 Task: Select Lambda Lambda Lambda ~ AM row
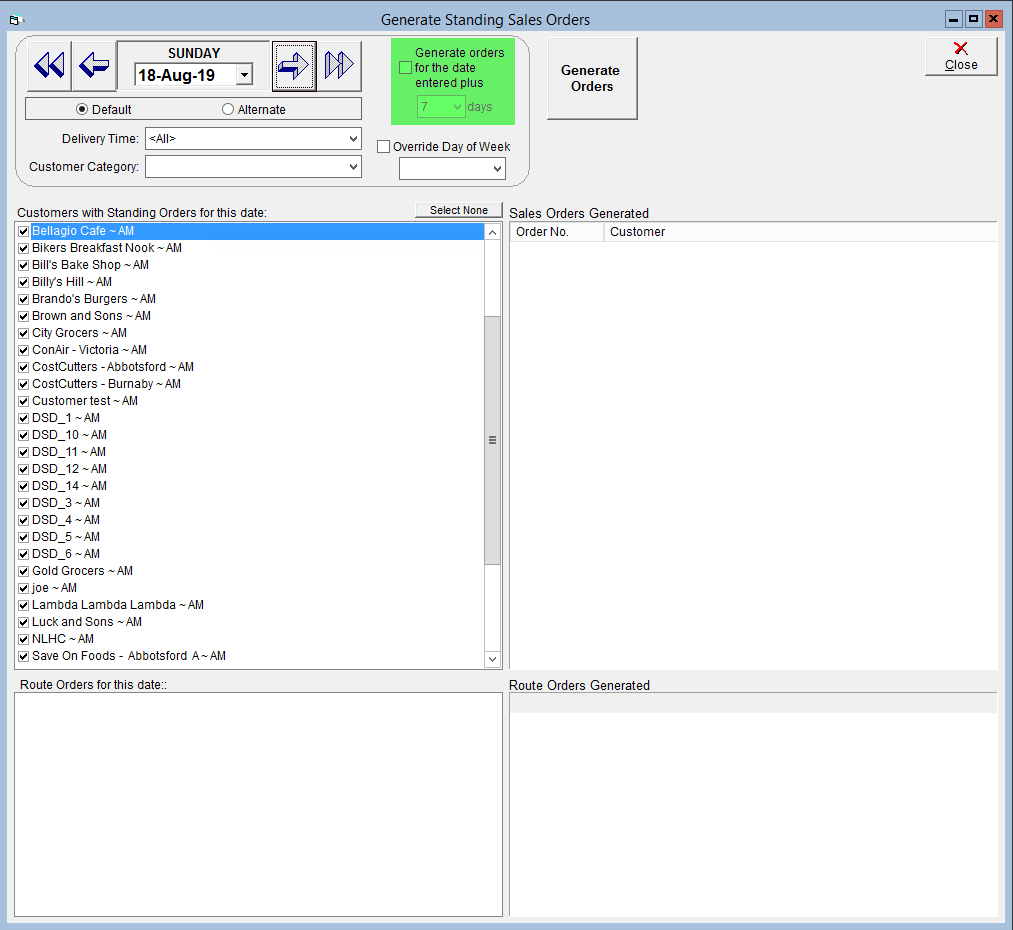[x=250, y=605]
